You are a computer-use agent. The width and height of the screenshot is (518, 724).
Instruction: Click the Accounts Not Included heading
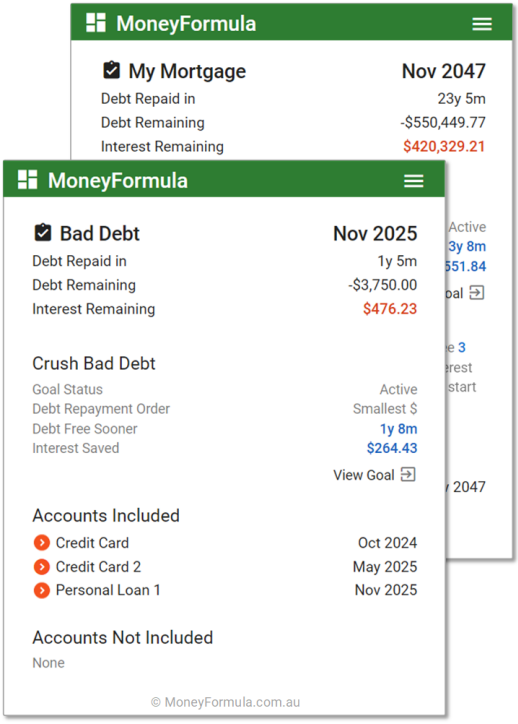(123, 638)
